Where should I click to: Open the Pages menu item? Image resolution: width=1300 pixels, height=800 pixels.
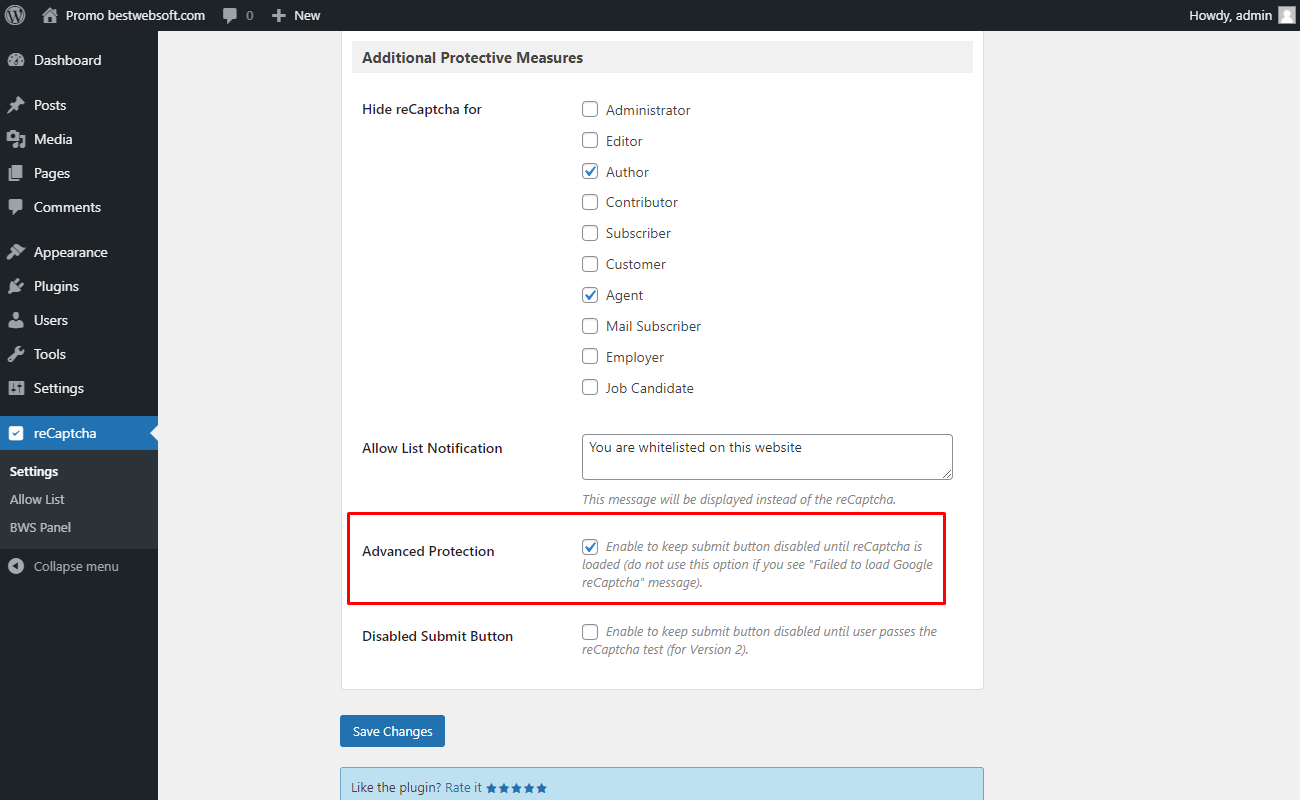point(79,173)
